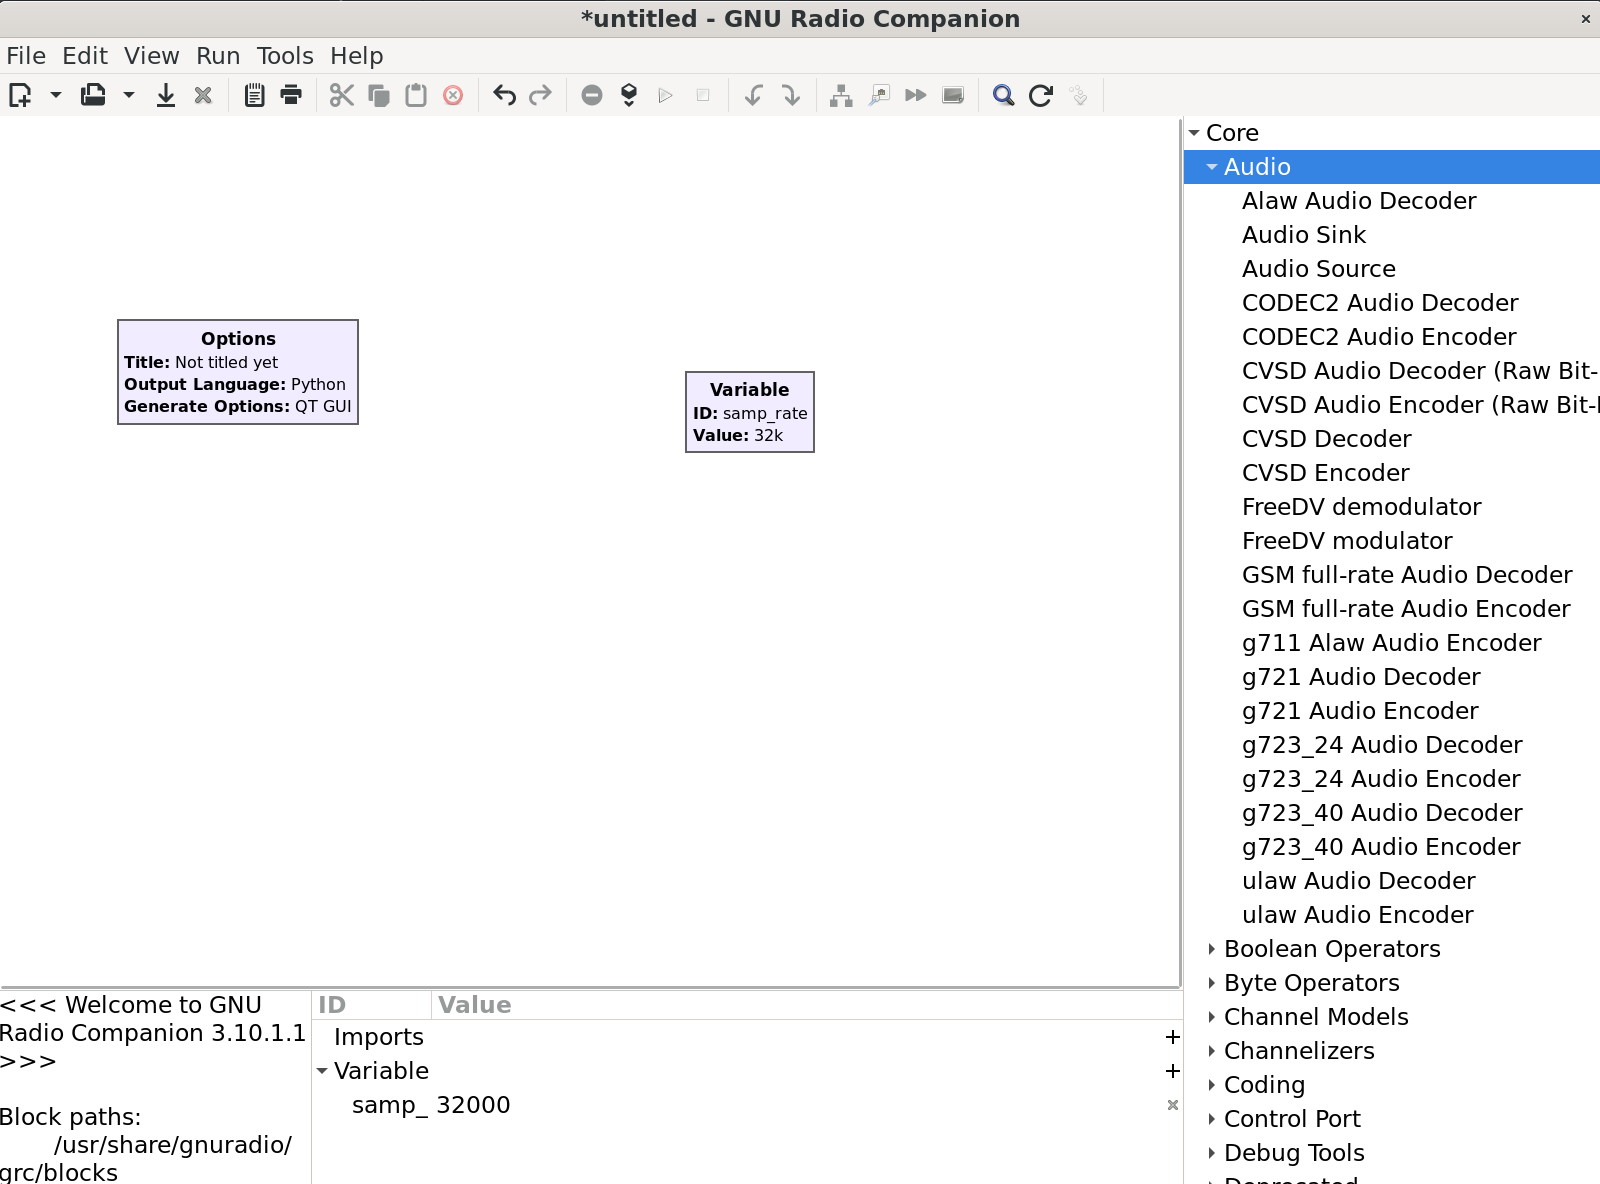Collapse the Audio category
Viewport: 1600px width, 1184px height.
pos(1212,167)
